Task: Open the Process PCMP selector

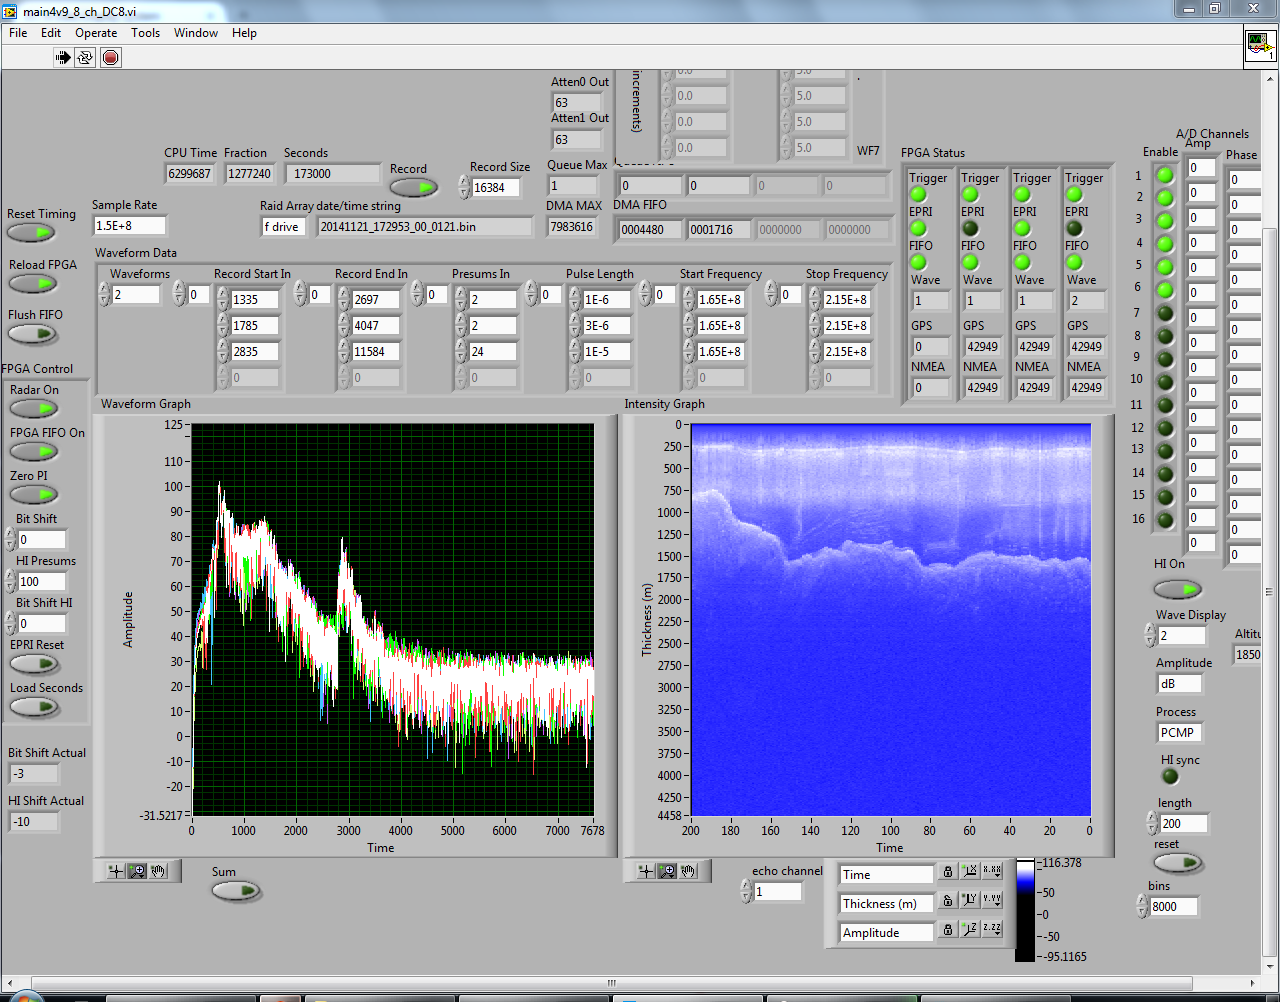Action: click(1178, 733)
